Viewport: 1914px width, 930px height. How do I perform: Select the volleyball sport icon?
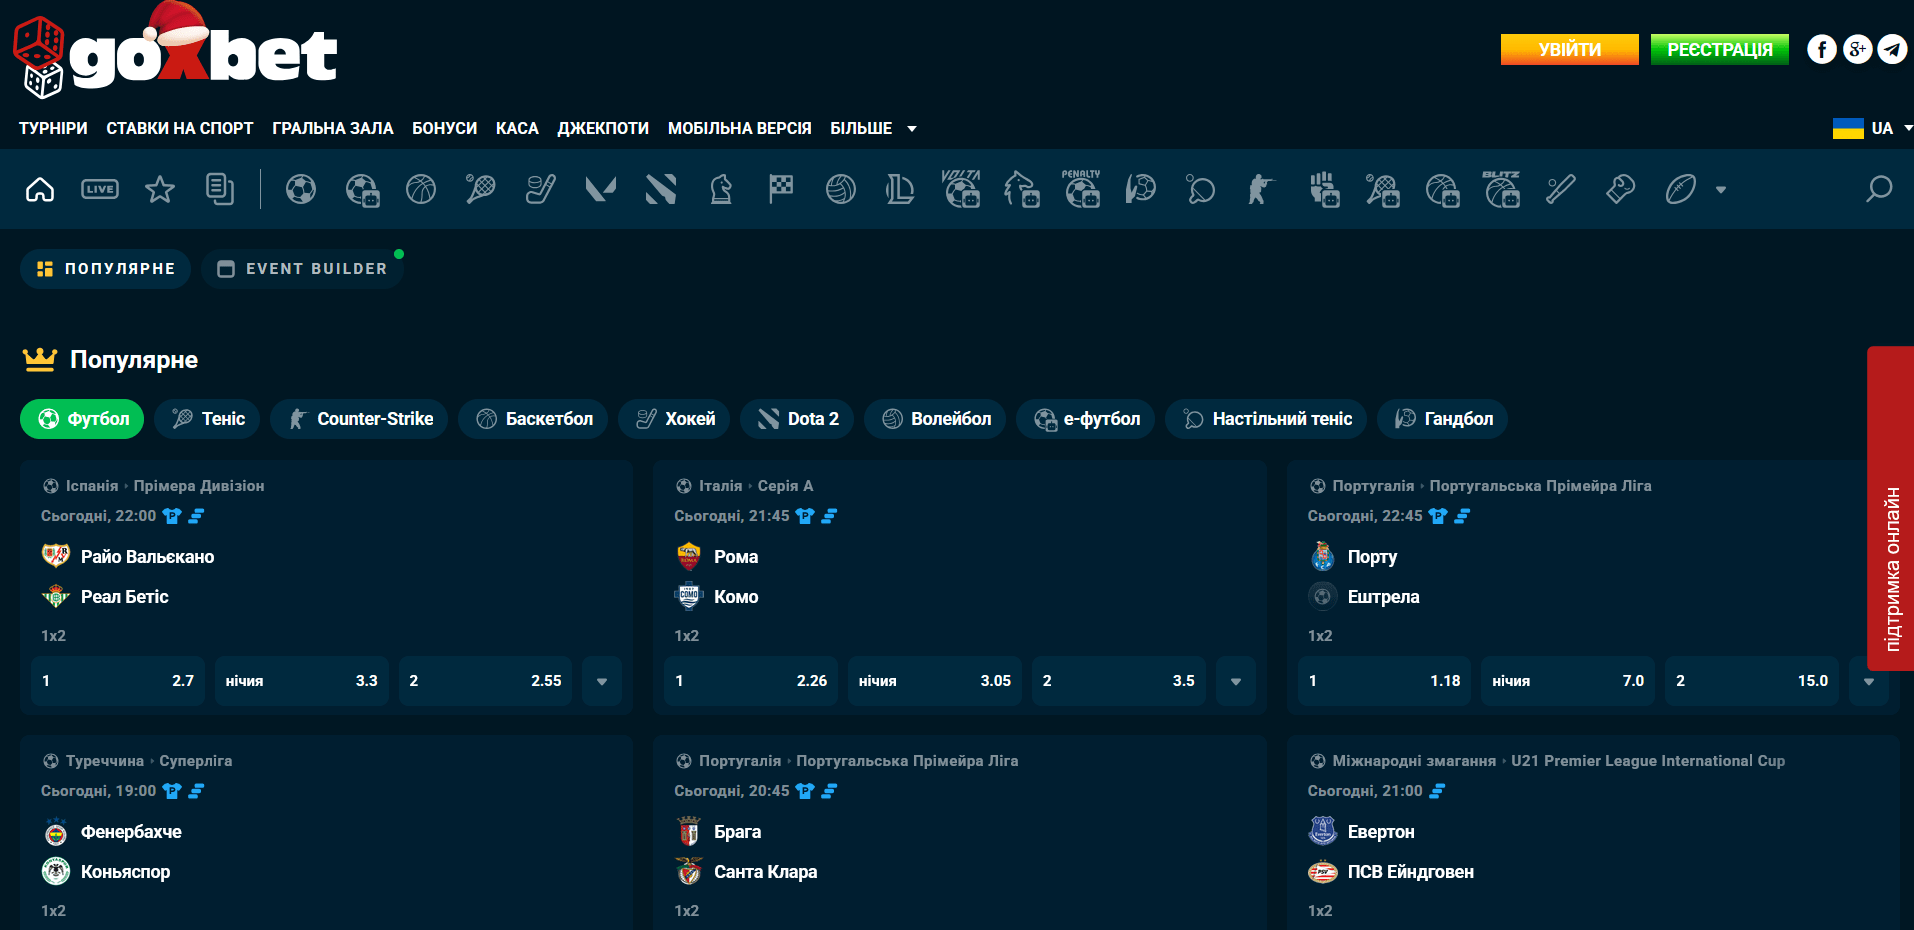click(841, 190)
